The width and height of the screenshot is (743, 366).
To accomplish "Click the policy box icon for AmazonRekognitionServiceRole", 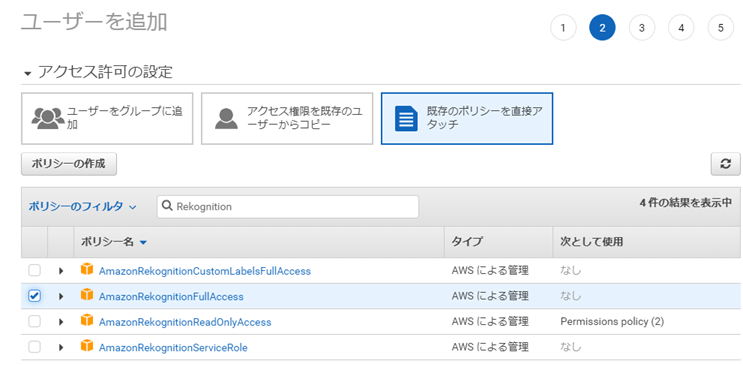I will click(87, 347).
